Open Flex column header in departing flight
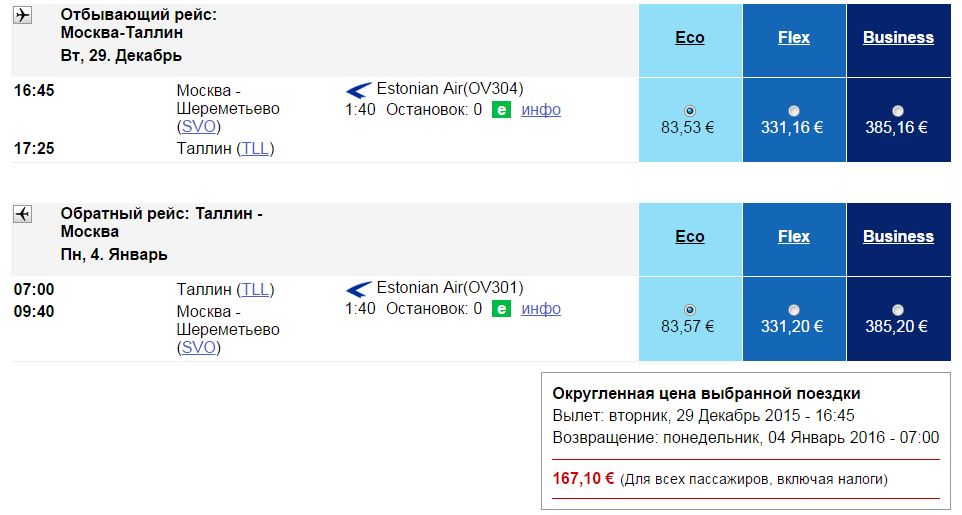The height and width of the screenshot is (515, 962). coord(794,37)
